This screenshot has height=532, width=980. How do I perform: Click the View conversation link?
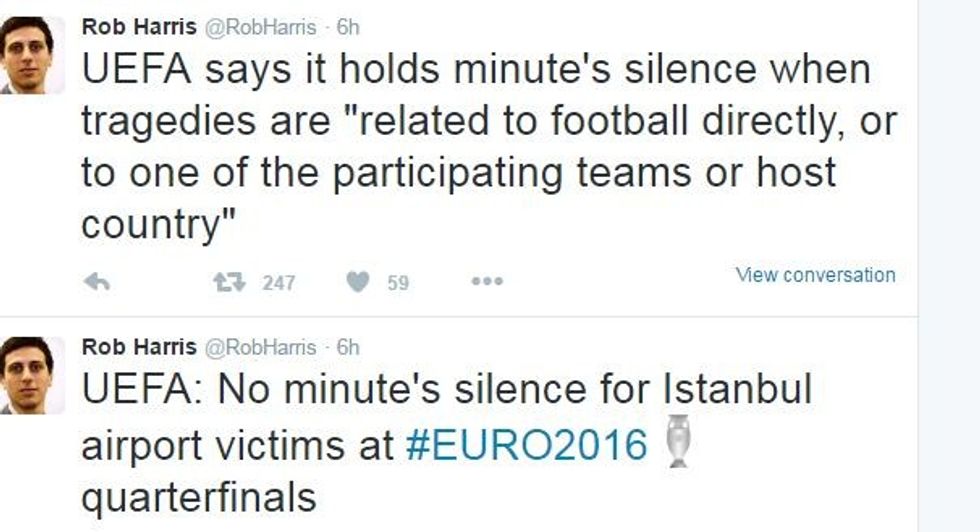(815, 275)
